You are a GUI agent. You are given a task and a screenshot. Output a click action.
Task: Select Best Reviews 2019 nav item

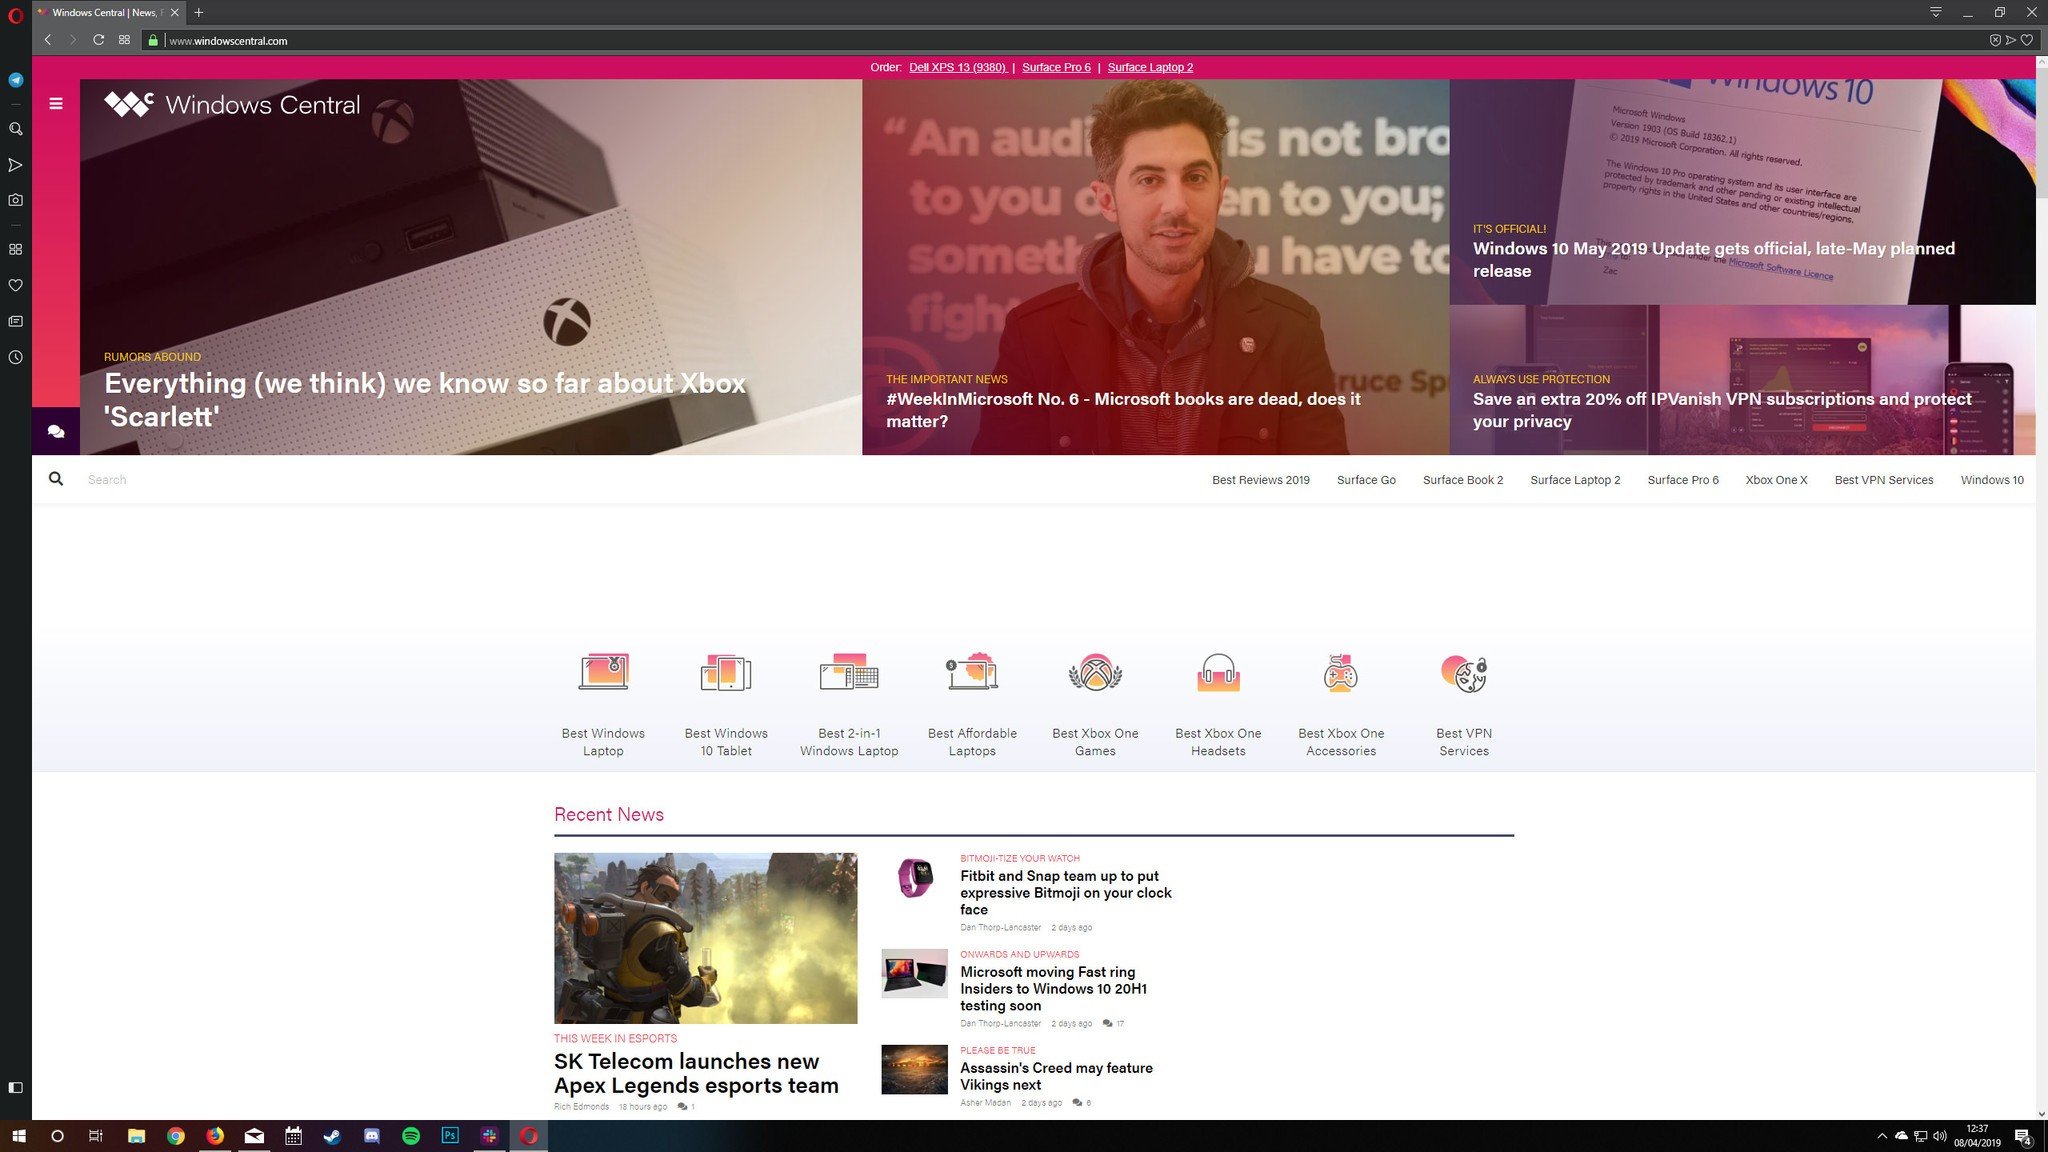pyautogui.click(x=1260, y=480)
